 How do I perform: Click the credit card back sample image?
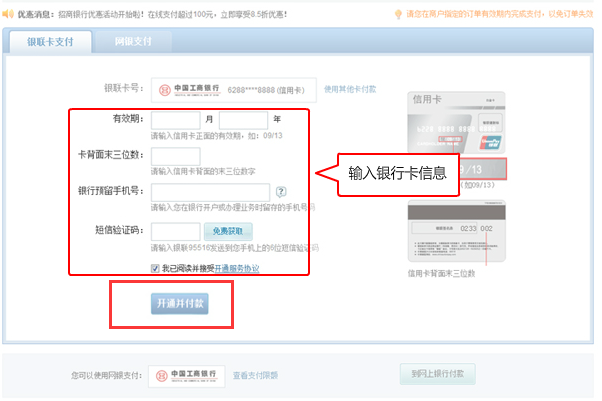point(455,229)
